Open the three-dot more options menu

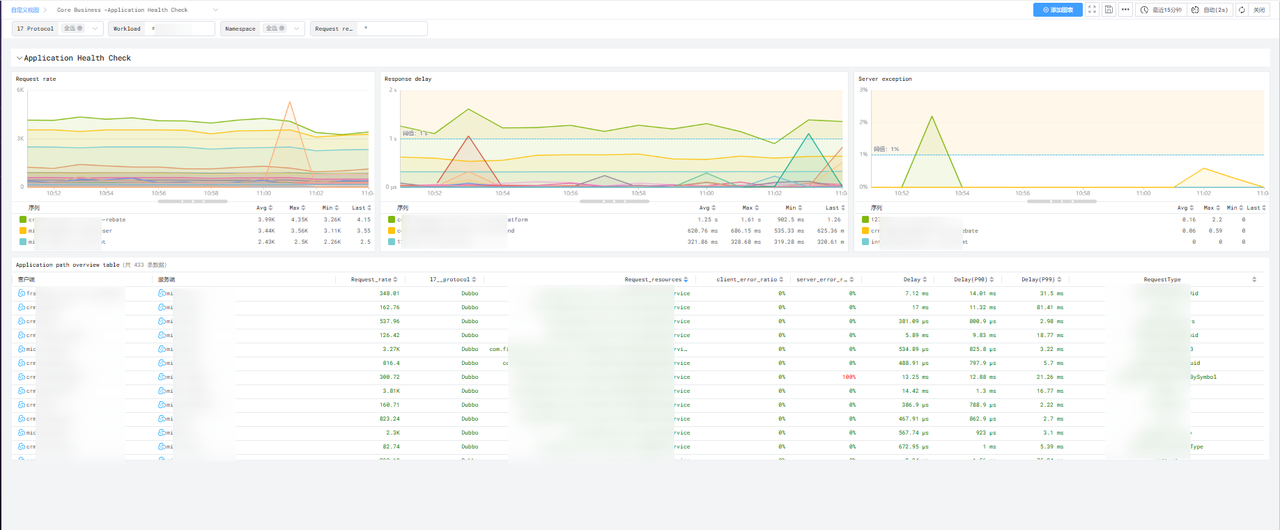(1126, 9)
